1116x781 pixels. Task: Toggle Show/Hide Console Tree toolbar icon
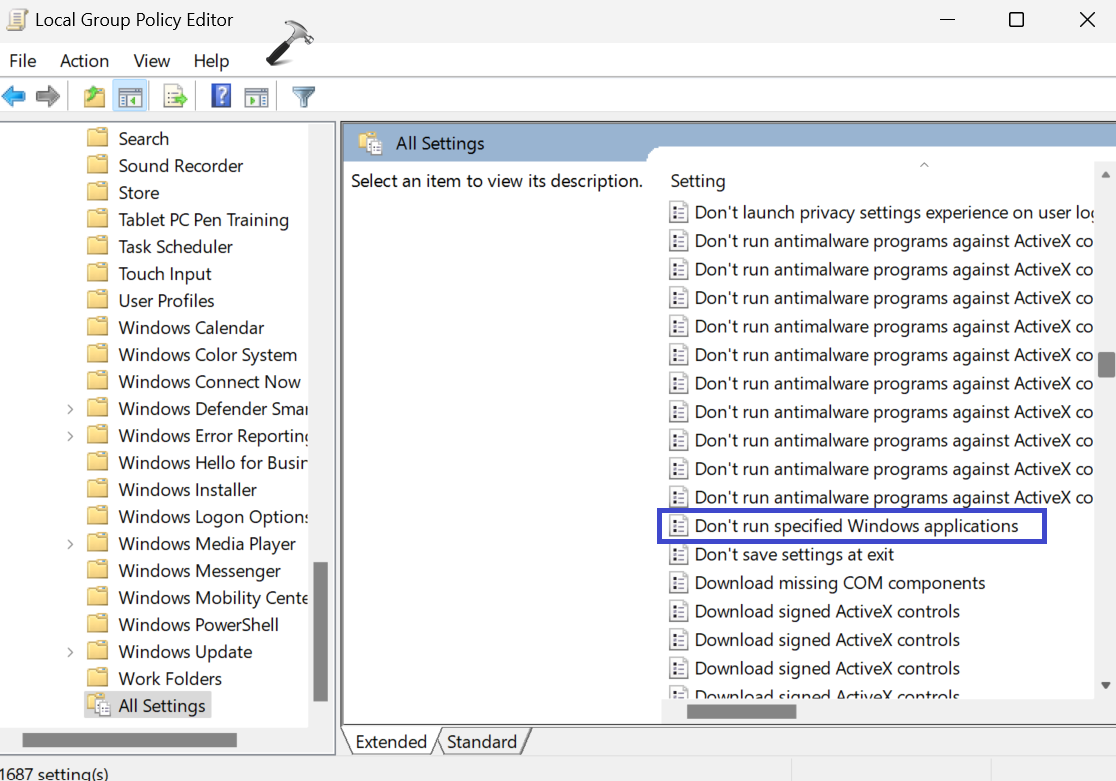[x=130, y=96]
